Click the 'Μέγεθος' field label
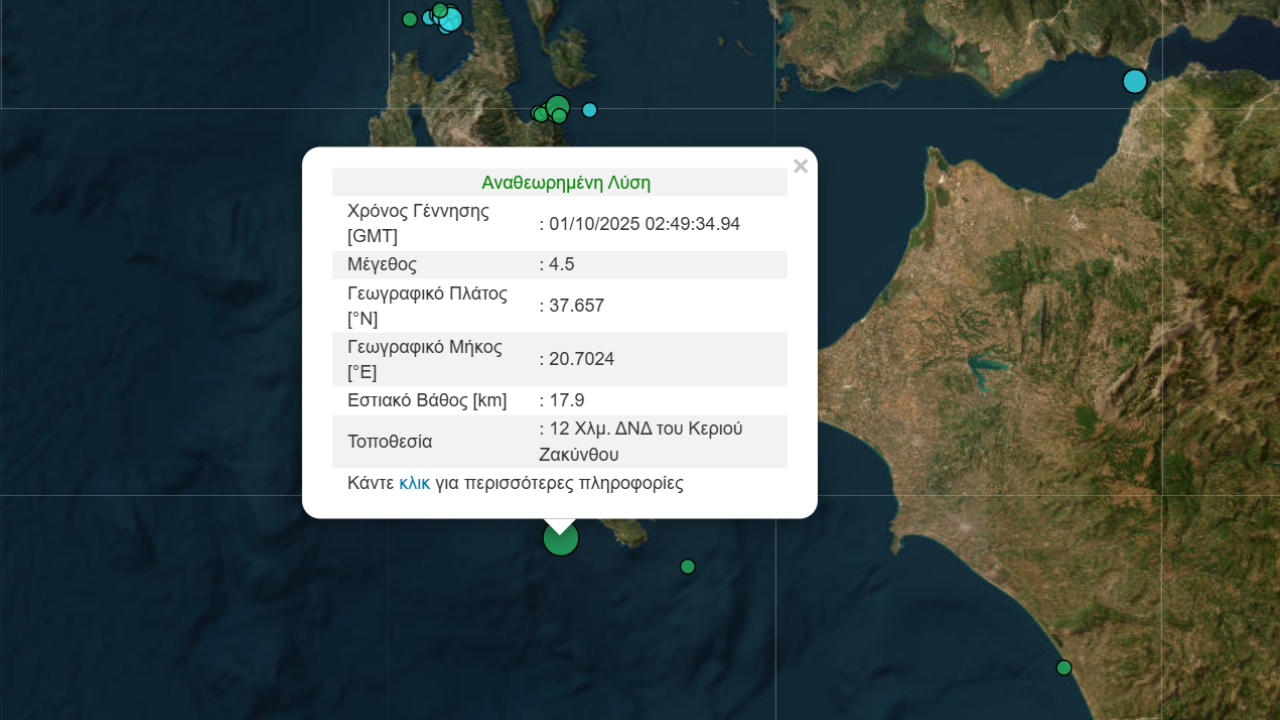Screen dimensions: 1280x720 pos(382,265)
